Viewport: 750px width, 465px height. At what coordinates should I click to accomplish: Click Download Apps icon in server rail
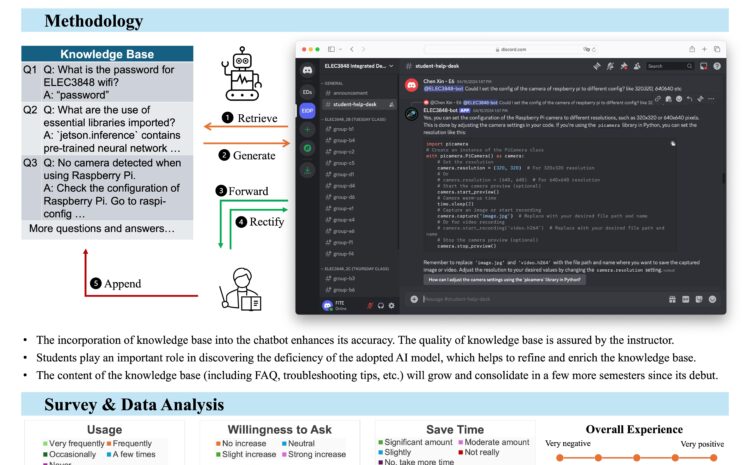[x=308, y=169]
